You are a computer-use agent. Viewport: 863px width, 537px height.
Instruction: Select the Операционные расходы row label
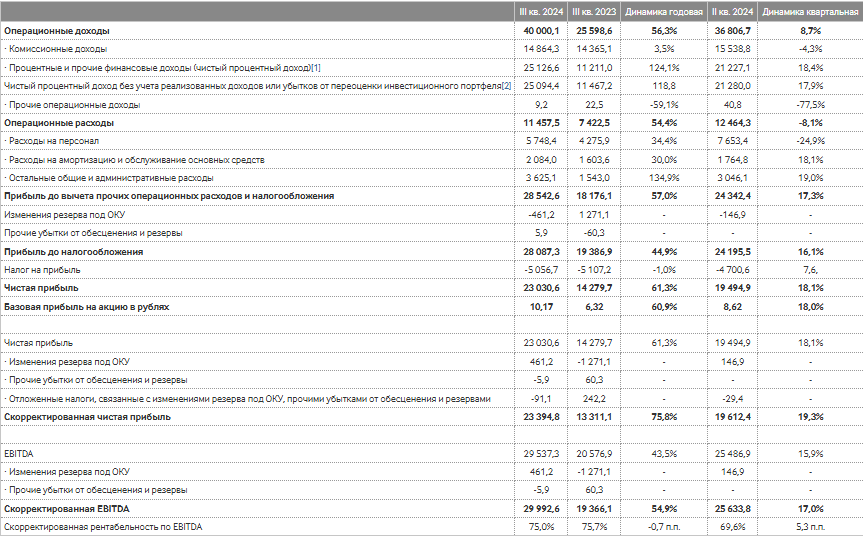59,123
